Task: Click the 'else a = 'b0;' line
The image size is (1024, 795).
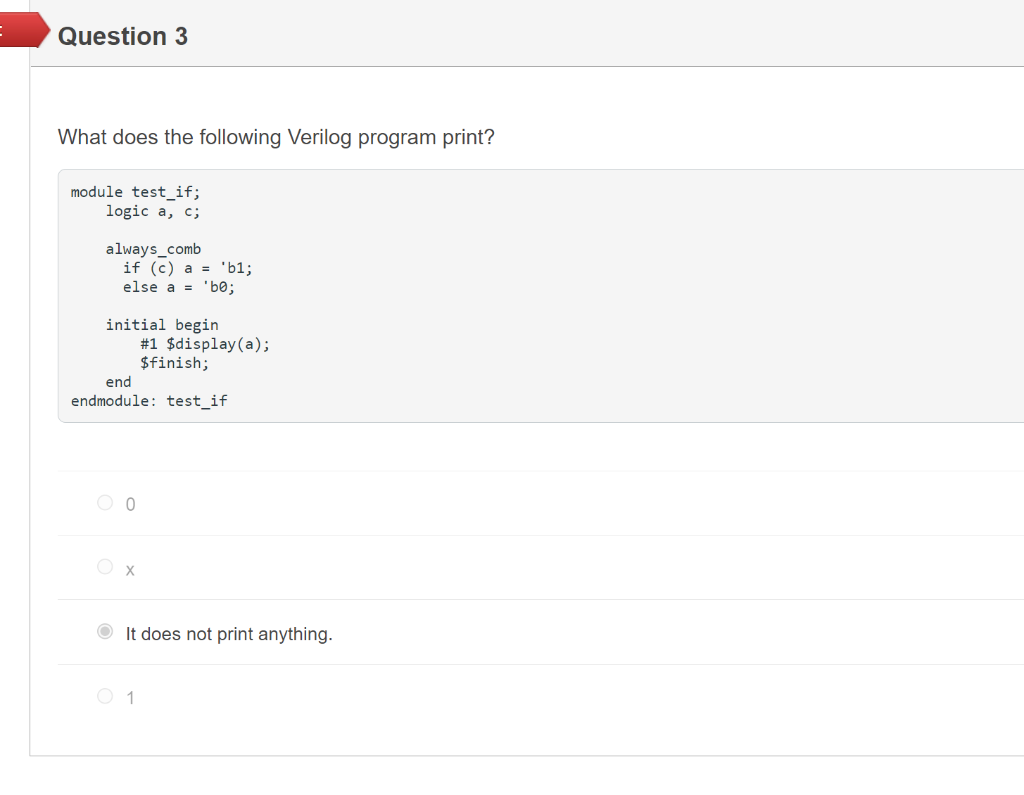Action: 178,287
